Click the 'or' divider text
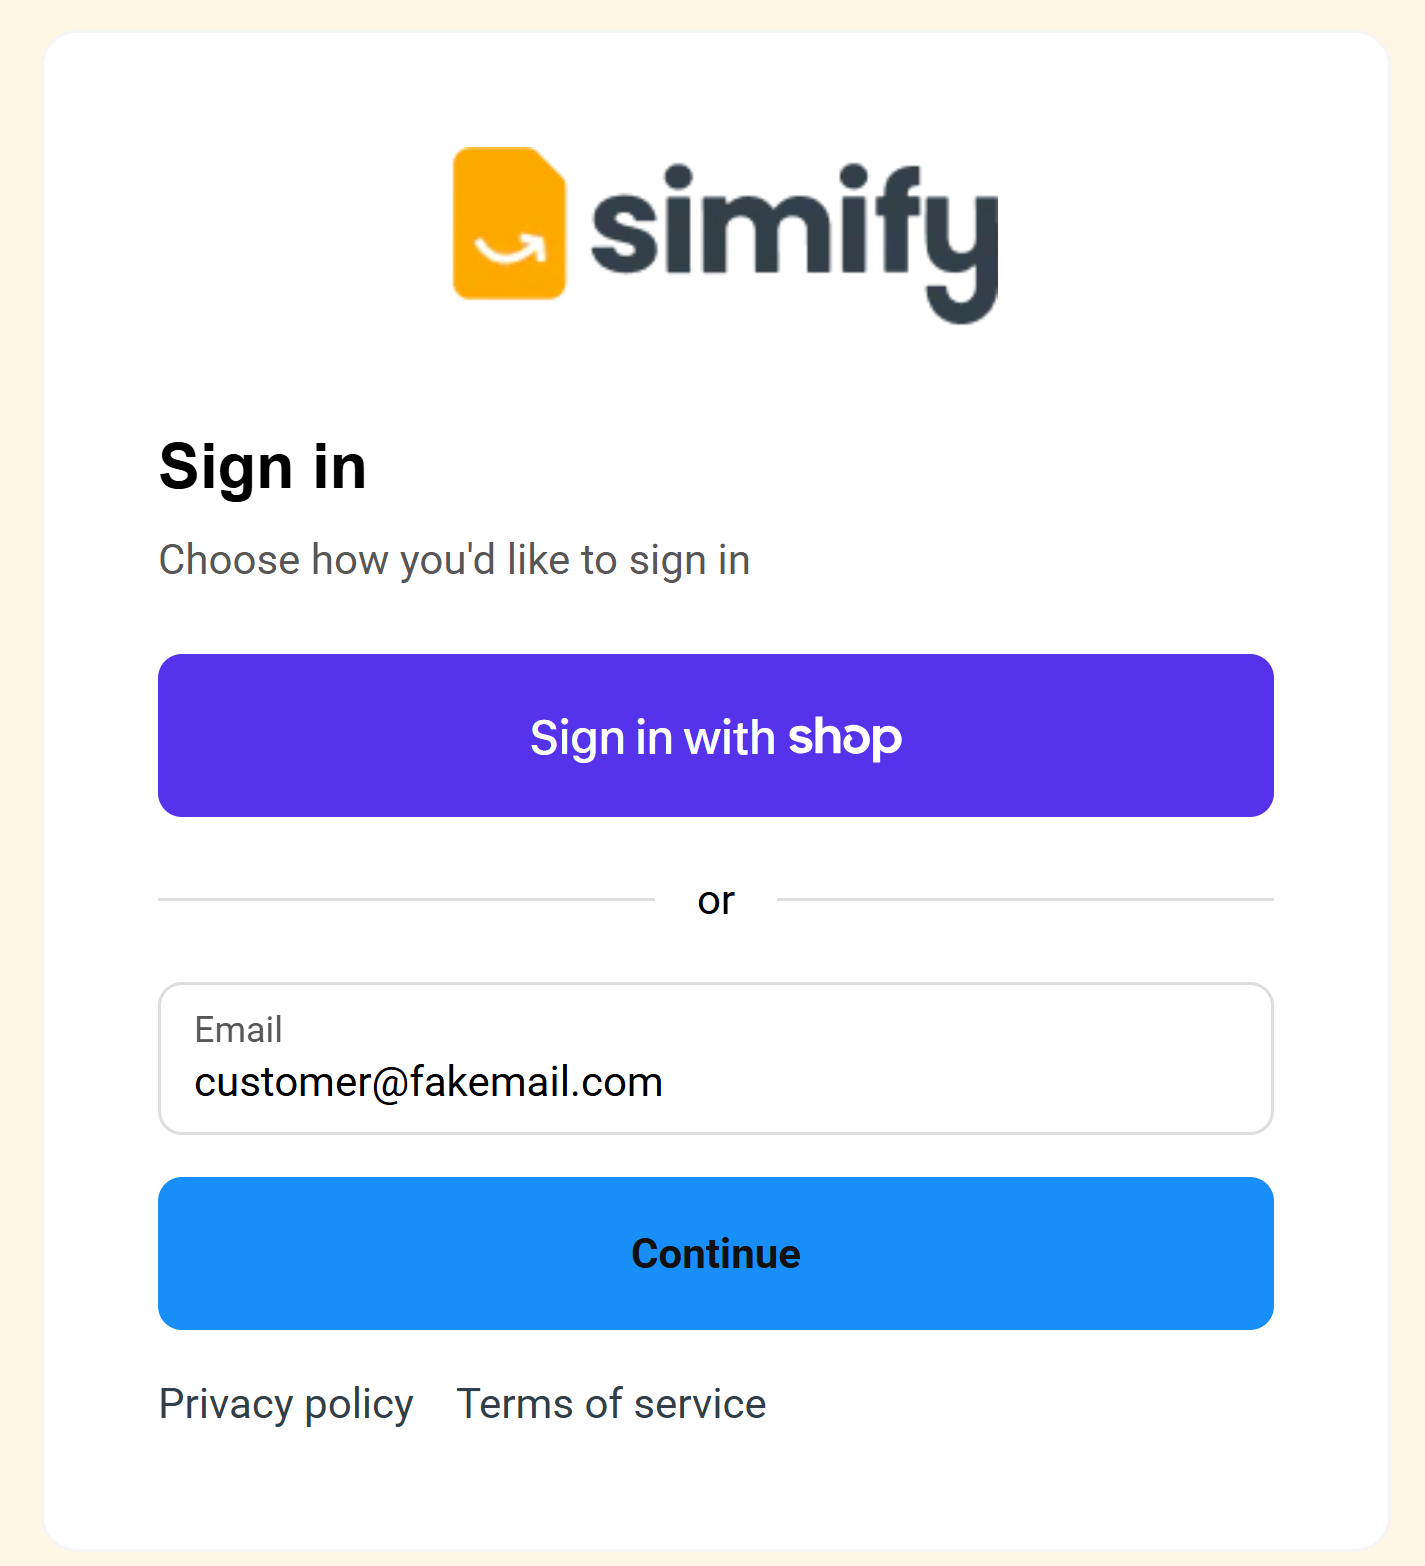The height and width of the screenshot is (1566, 1425). pos(716,900)
